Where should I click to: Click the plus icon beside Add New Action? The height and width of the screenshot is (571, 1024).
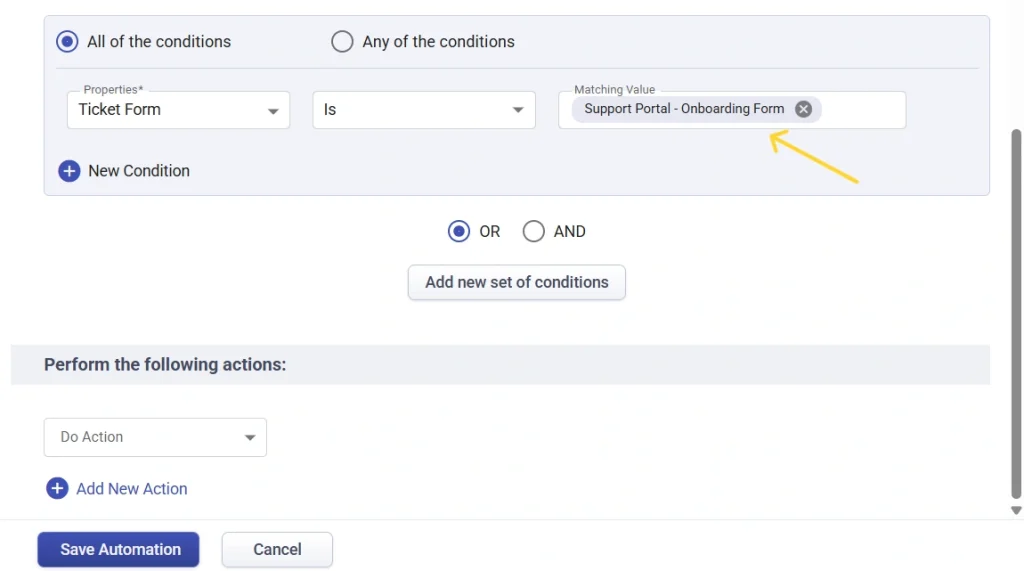57,489
